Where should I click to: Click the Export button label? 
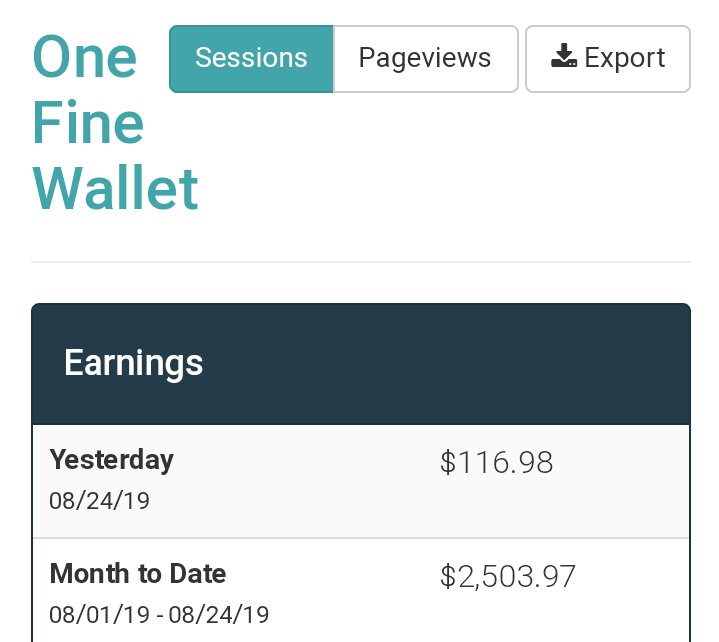coord(624,58)
